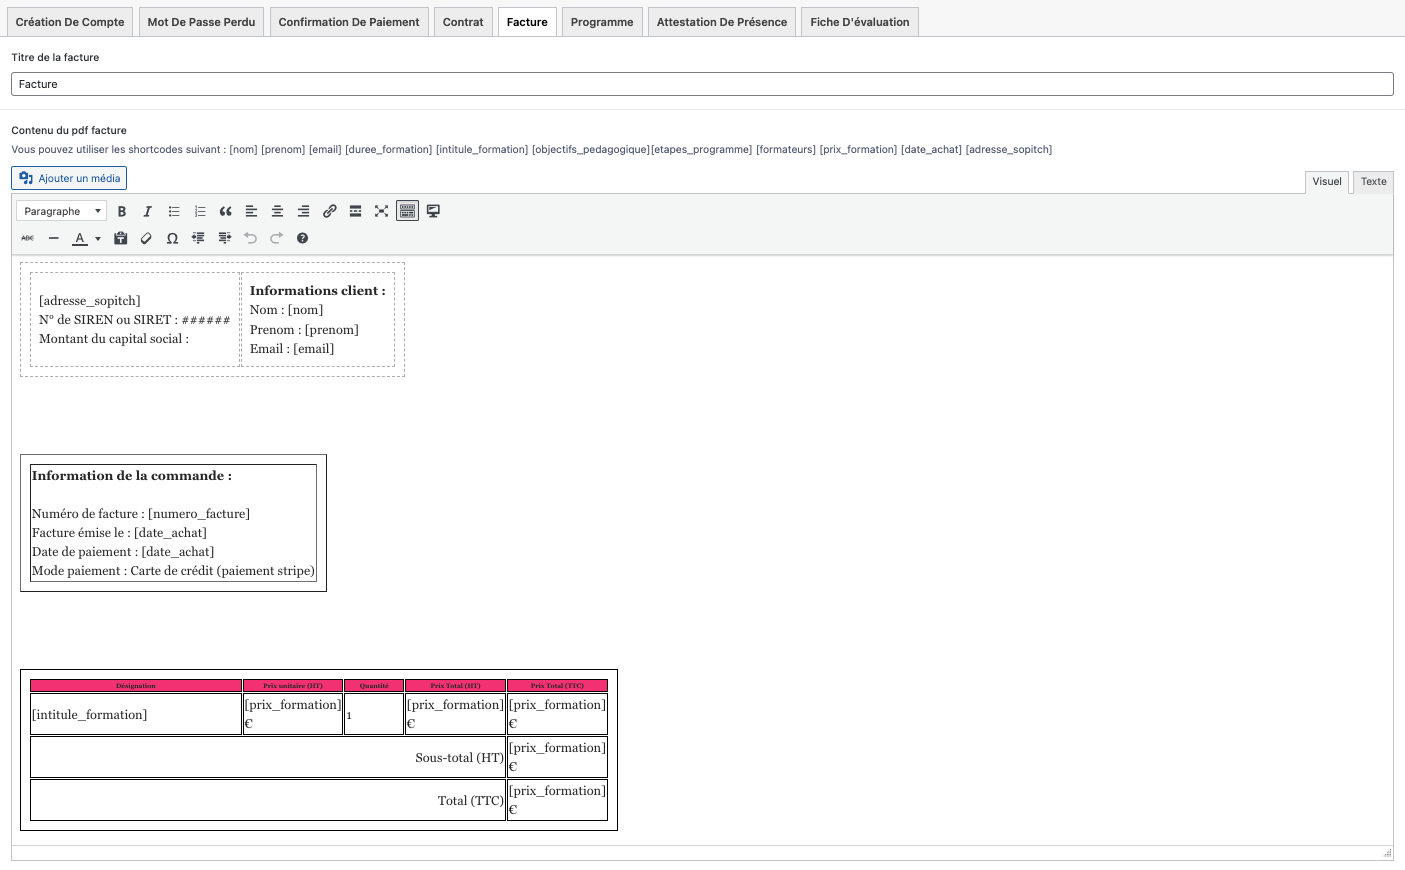The height and width of the screenshot is (870, 1405).
Task: Enable fullscreen distraction-free mode
Action: point(381,211)
